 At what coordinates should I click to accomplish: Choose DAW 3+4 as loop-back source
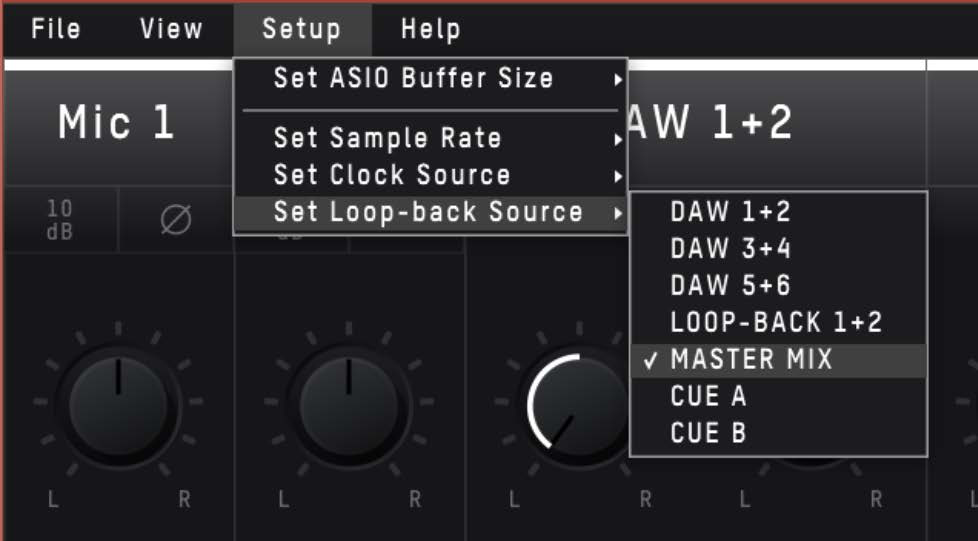[778, 248]
